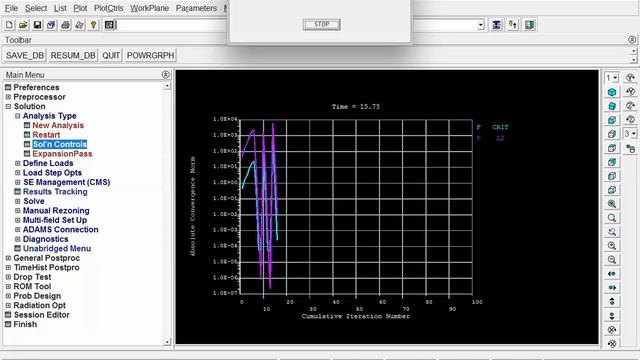Select the Left View cube icon
The height and width of the screenshot is (360, 640).
(611, 176)
